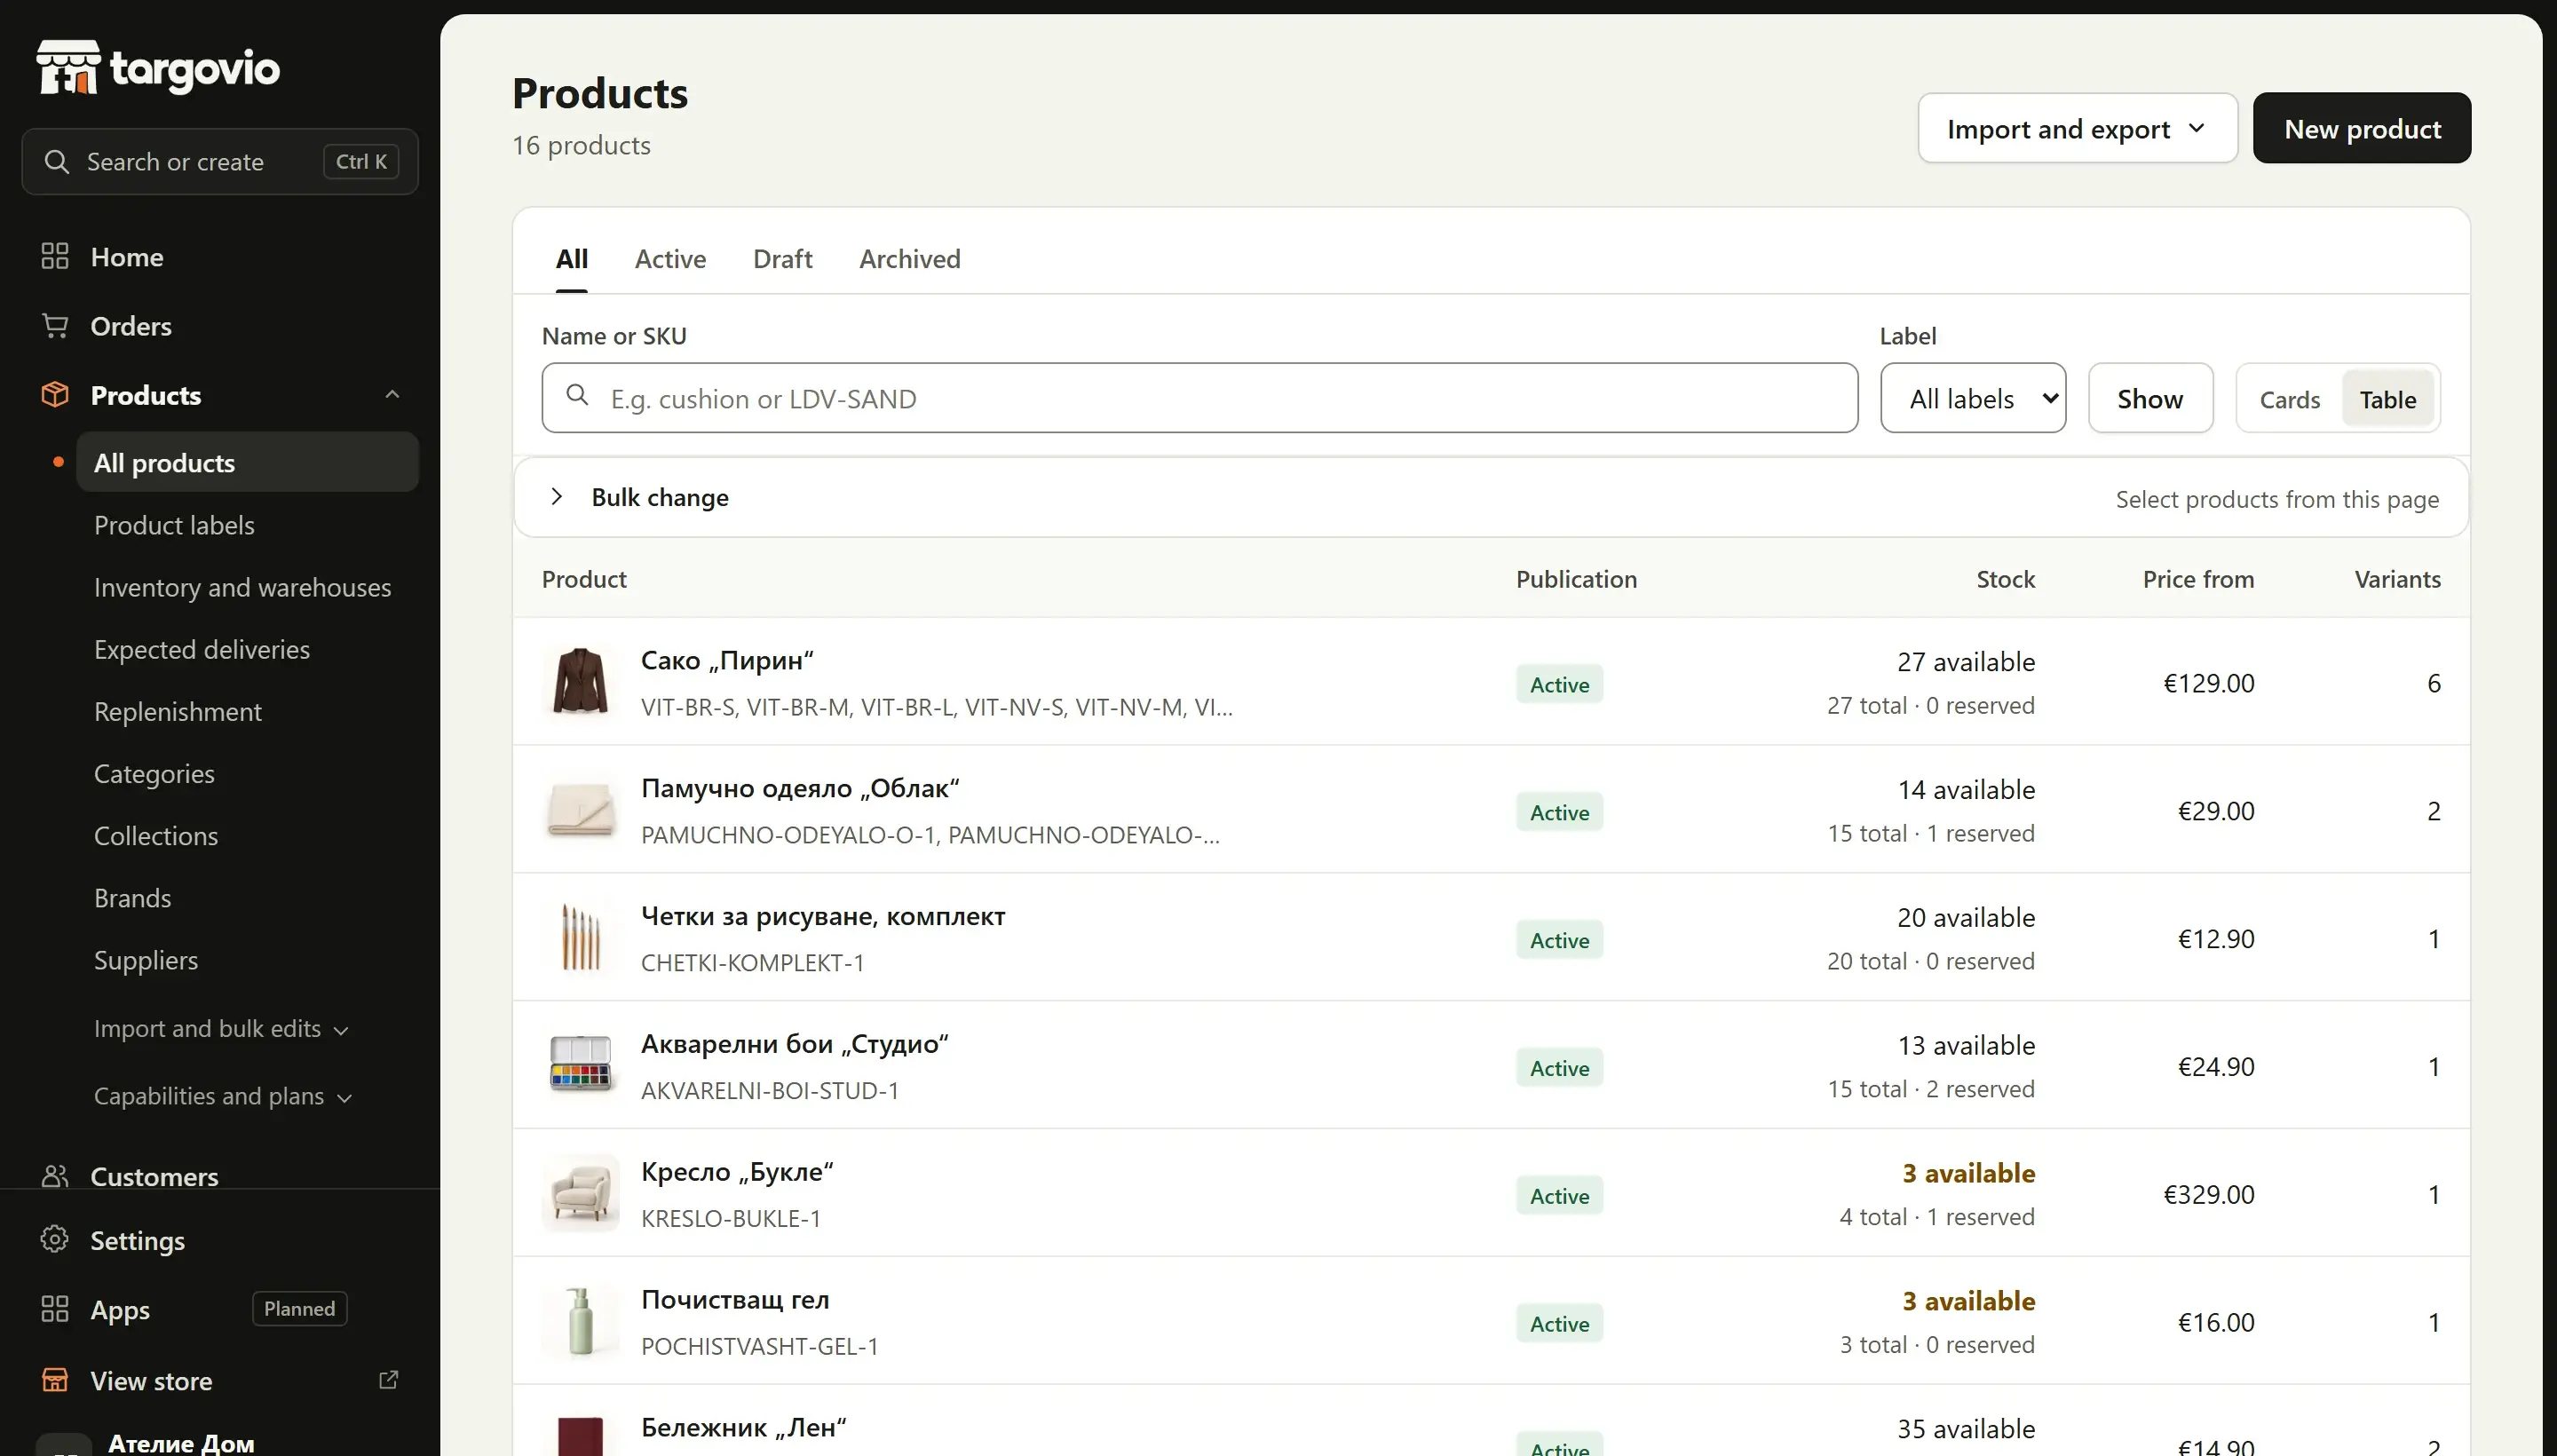The height and width of the screenshot is (1456, 2557).
Task: Click the Products box icon
Action: pos(55,395)
